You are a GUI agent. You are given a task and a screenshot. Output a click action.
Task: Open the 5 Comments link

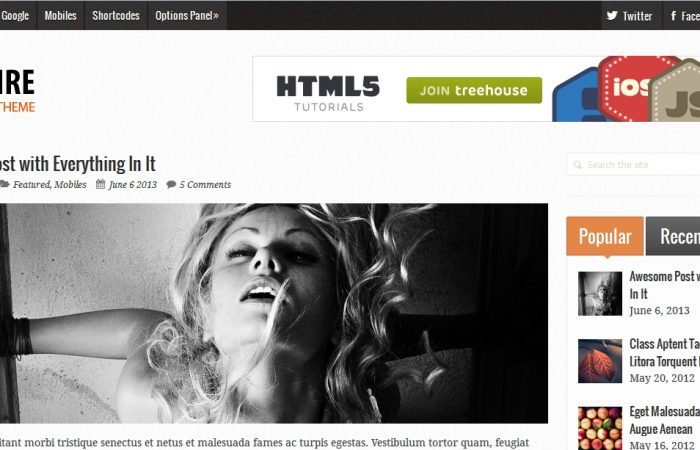pos(205,184)
